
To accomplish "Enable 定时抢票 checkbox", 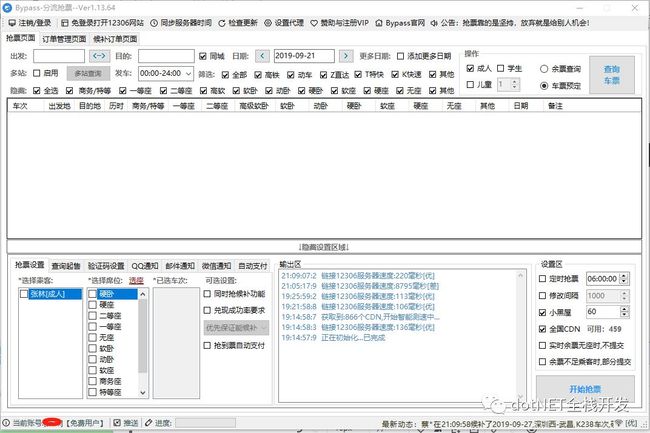I will pos(542,279).
